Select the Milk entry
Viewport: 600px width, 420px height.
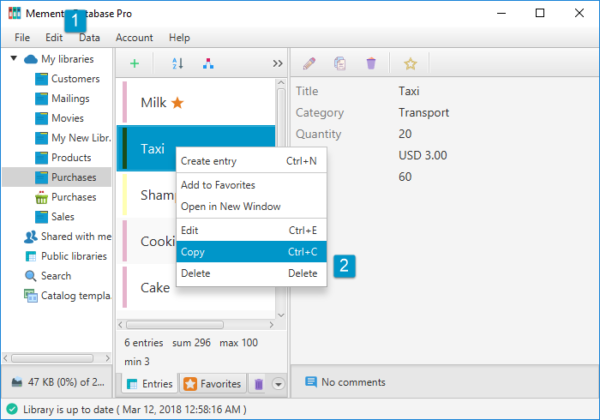(x=196, y=103)
